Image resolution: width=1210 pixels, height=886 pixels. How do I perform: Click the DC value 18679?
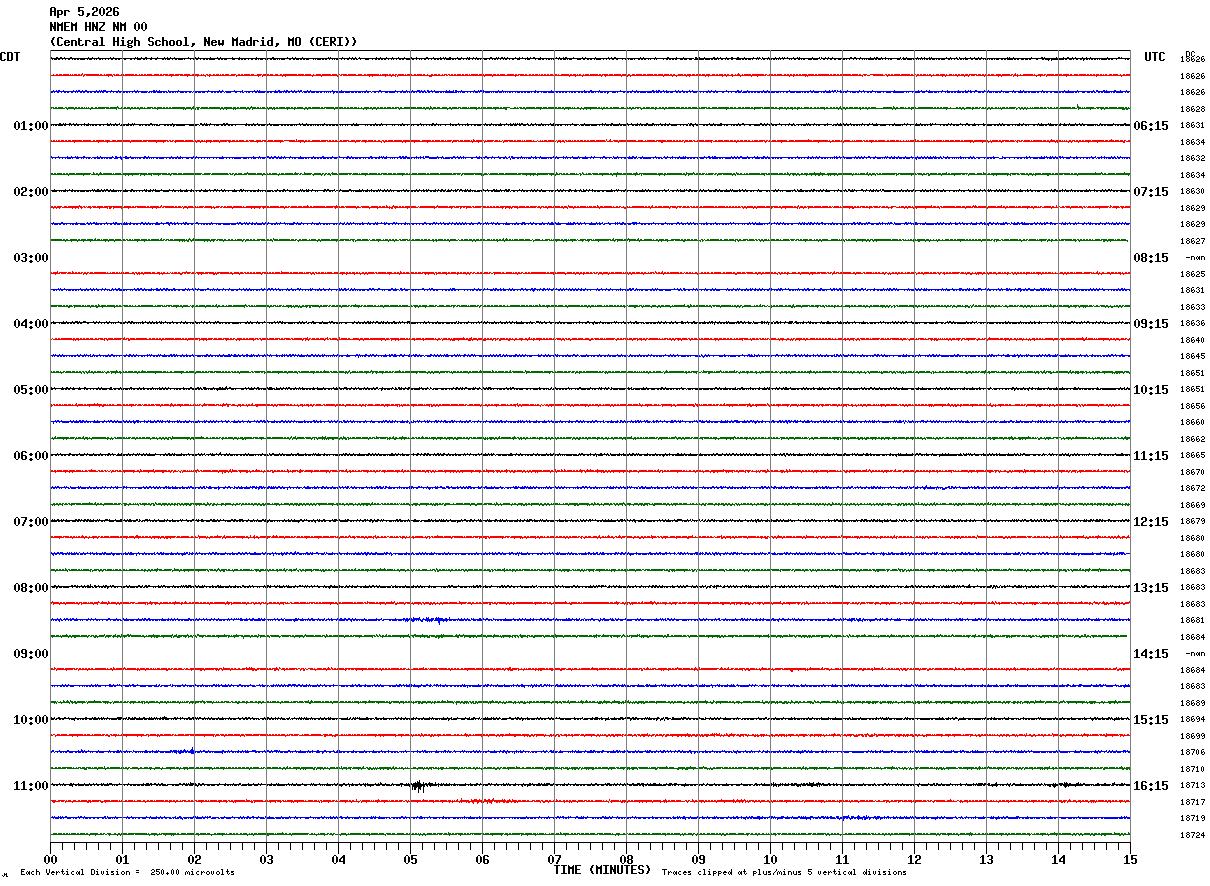(x=1193, y=522)
